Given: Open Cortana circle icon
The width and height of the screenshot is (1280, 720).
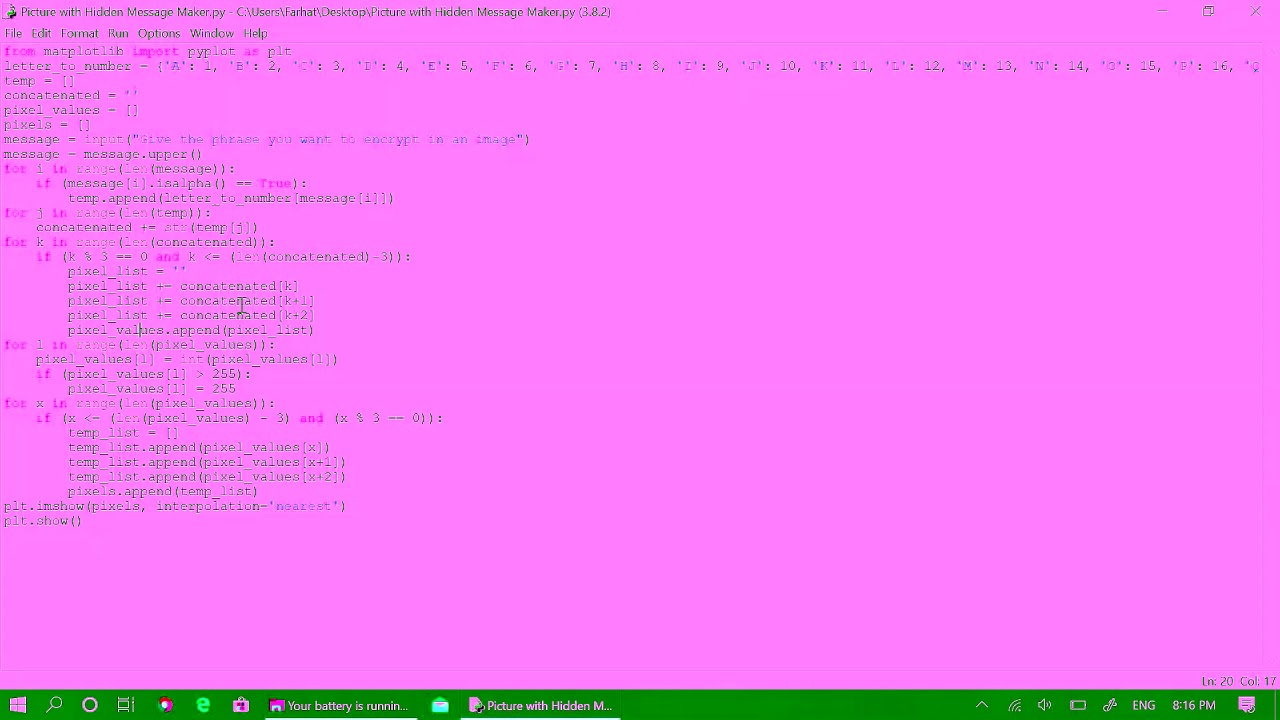Looking at the screenshot, I should [x=90, y=705].
